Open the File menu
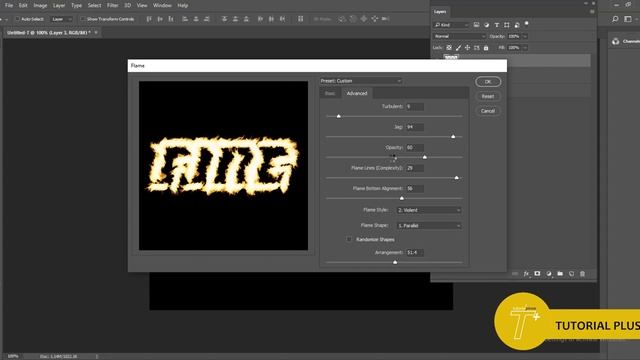The height and width of the screenshot is (360, 640). (9, 5)
